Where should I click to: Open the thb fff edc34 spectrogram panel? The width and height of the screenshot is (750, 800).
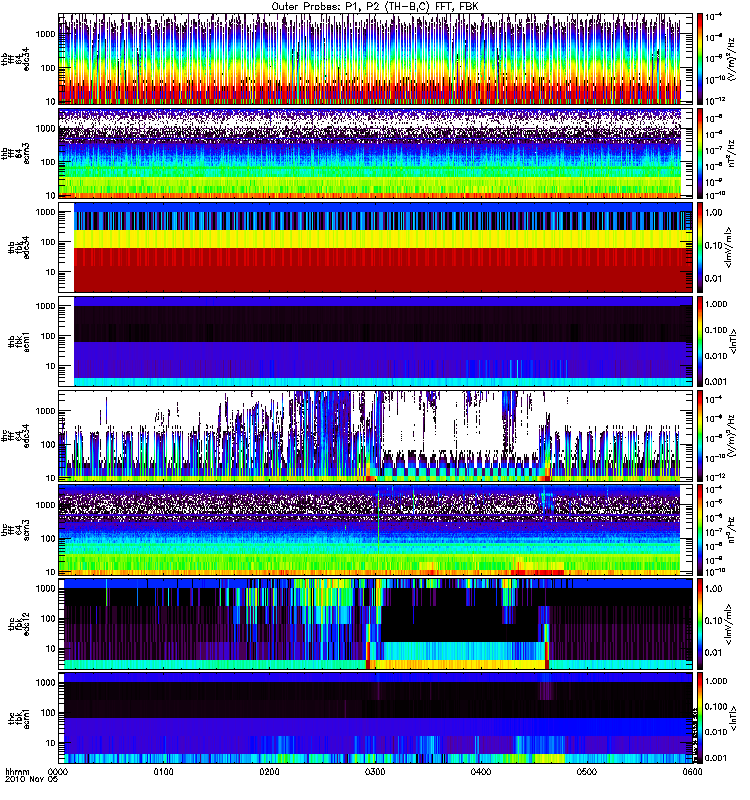(x=375, y=59)
